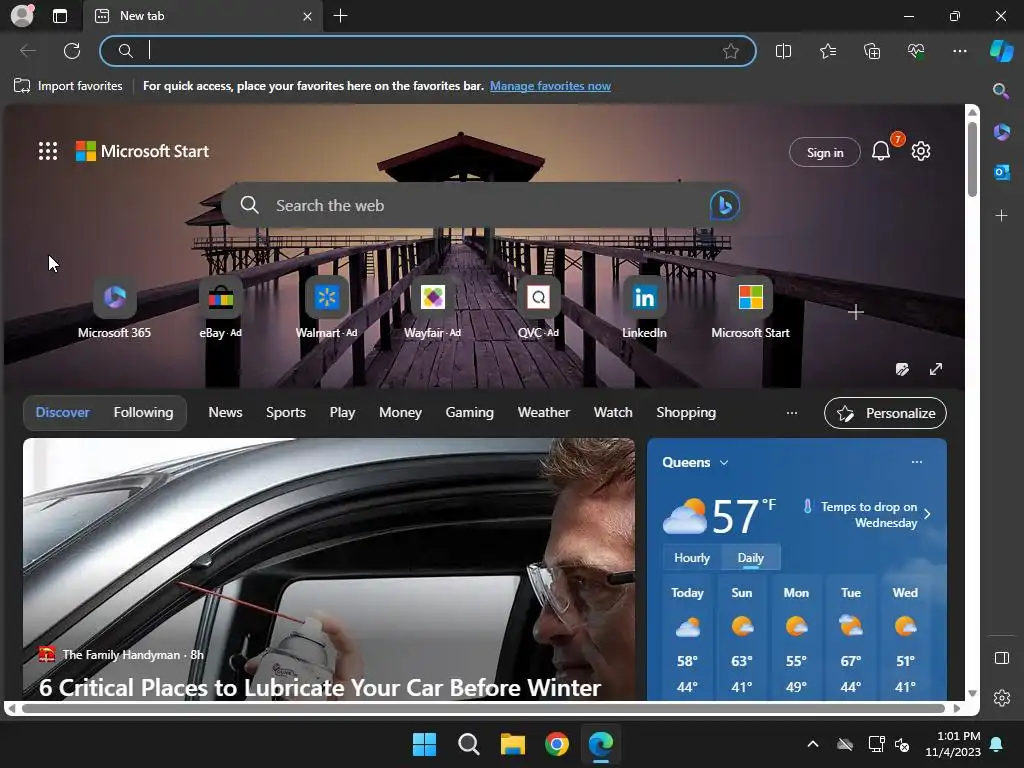Open eBay quick link tile
The height and width of the screenshot is (768, 1024).
pos(221,309)
